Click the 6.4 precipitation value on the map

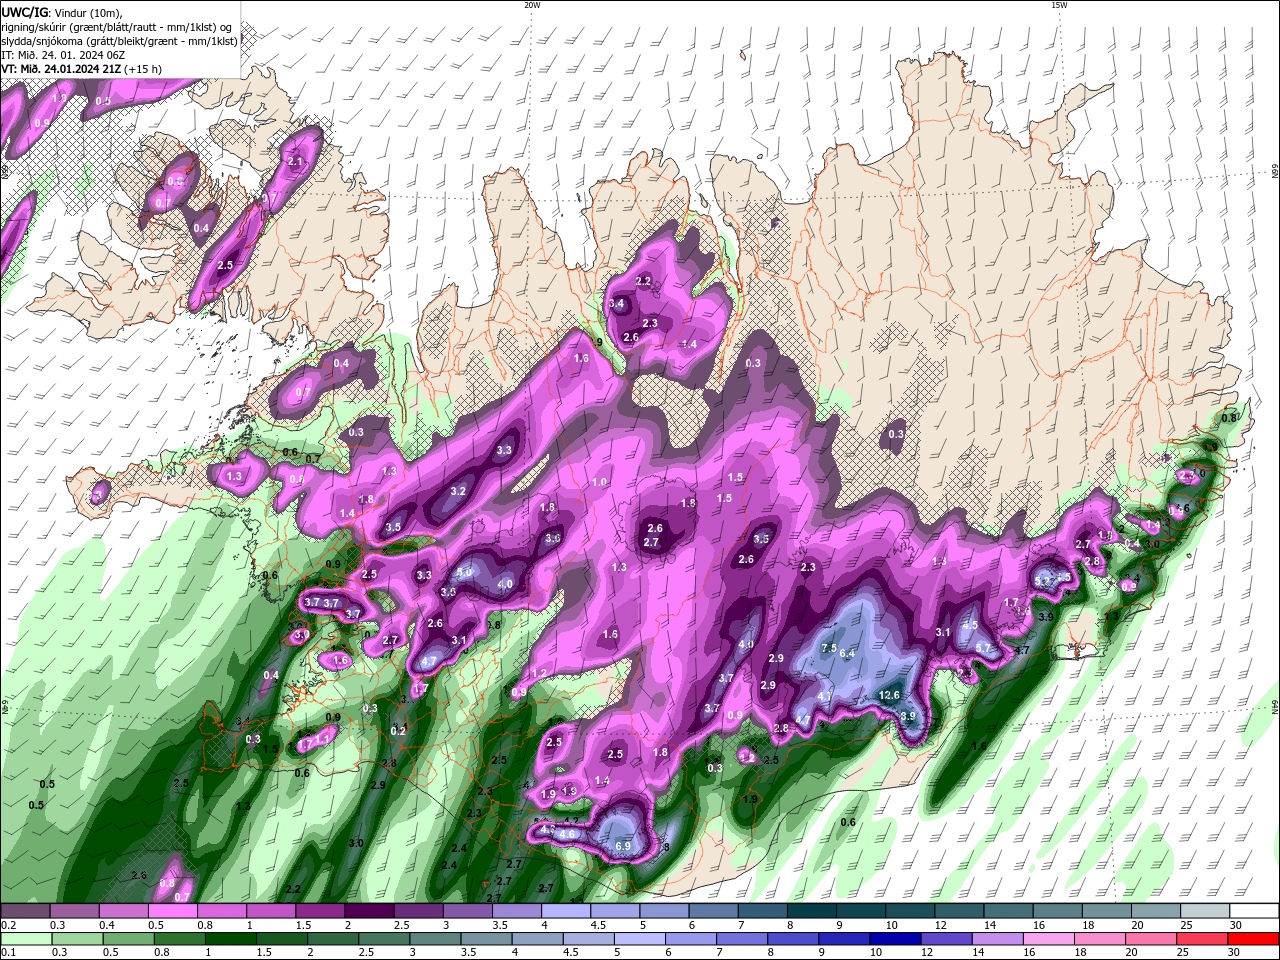point(848,653)
